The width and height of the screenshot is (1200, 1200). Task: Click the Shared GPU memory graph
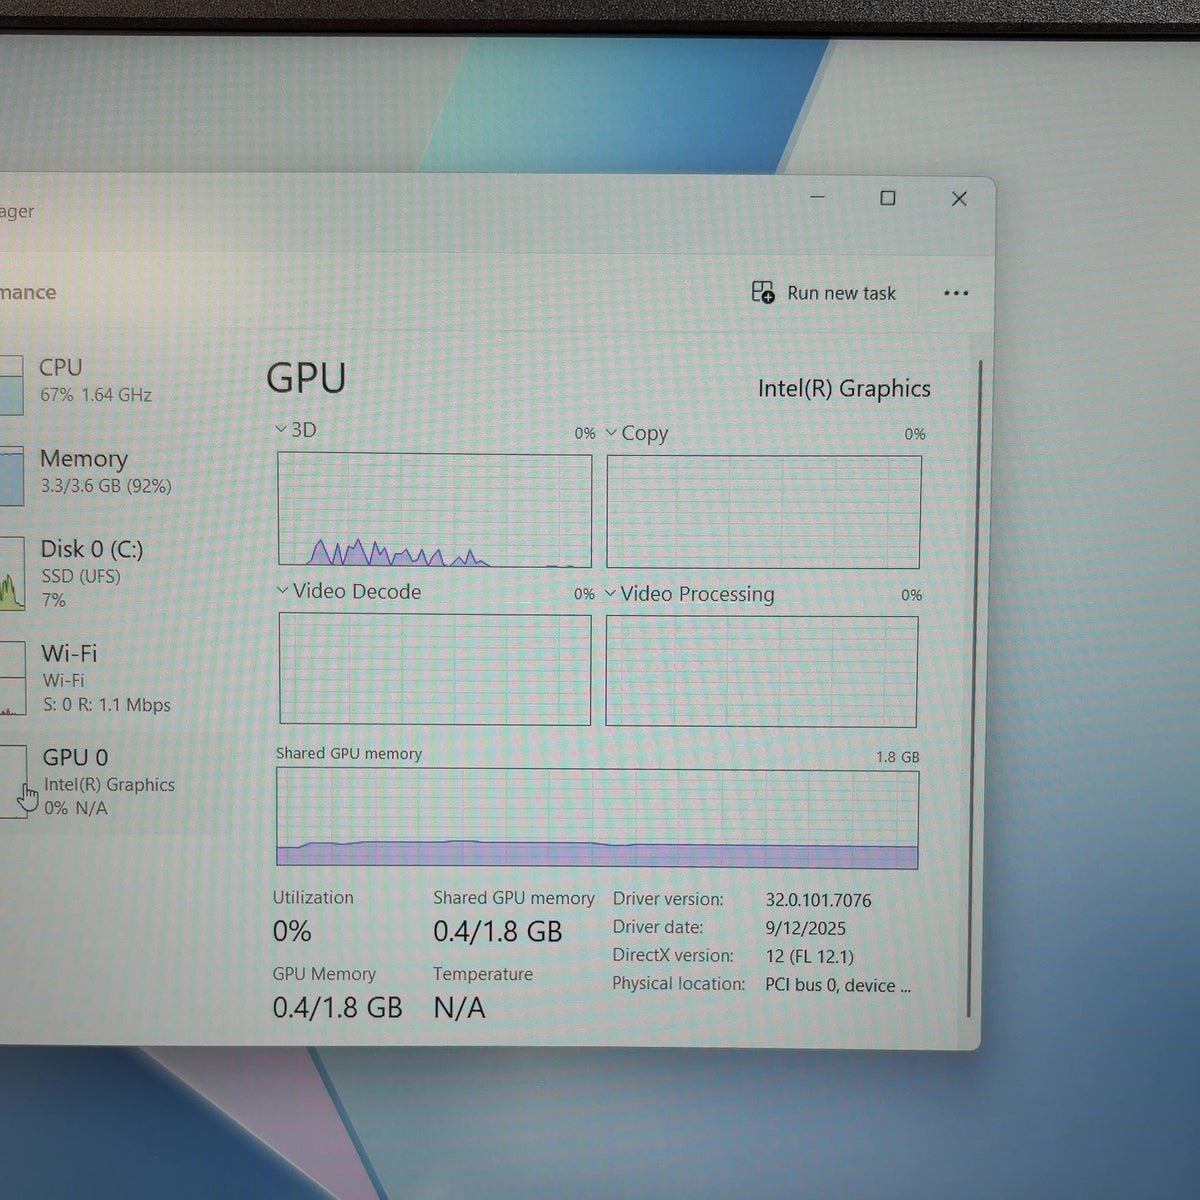point(597,818)
